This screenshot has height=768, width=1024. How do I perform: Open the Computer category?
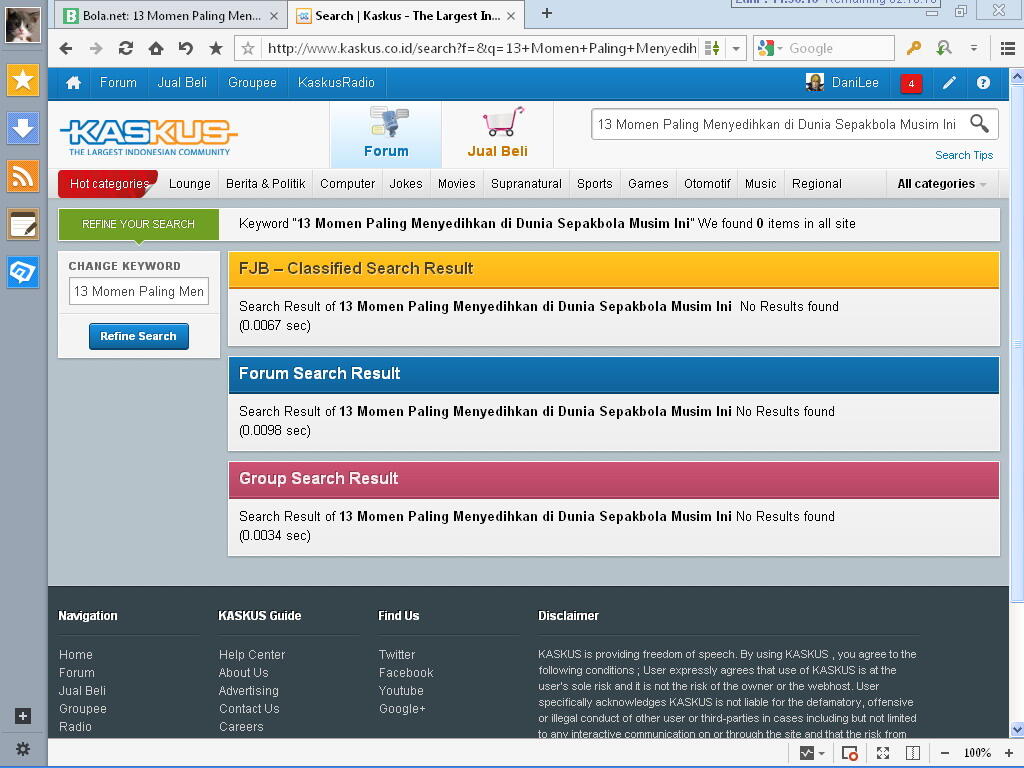point(347,184)
